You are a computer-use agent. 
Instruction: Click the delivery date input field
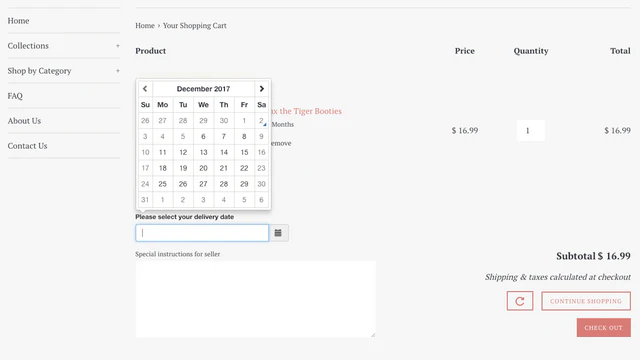click(x=202, y=233)
